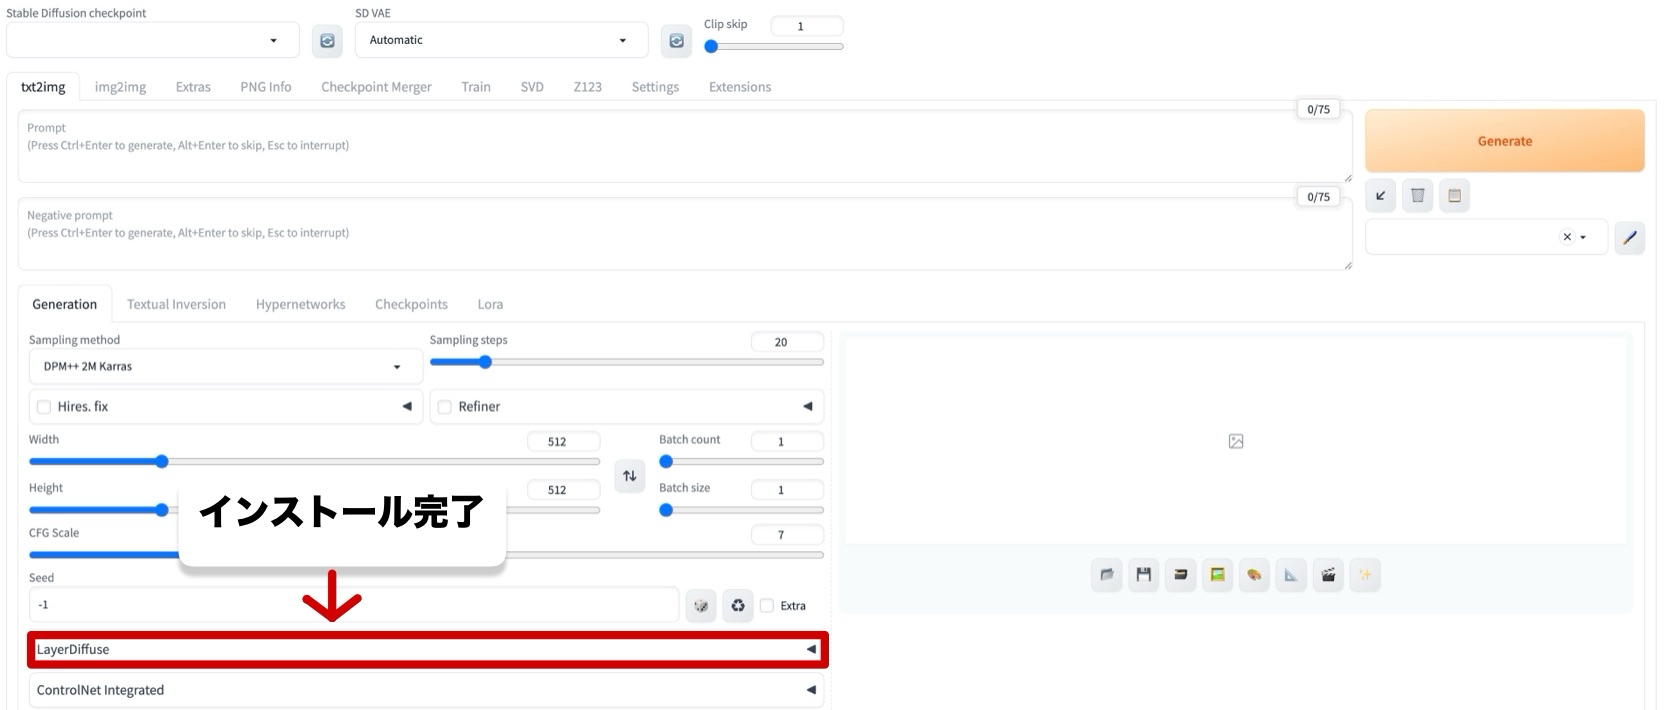1668x710 pixels.
Task: Click the paintbrush edit styles icon
Action: tap(1629, 237)
